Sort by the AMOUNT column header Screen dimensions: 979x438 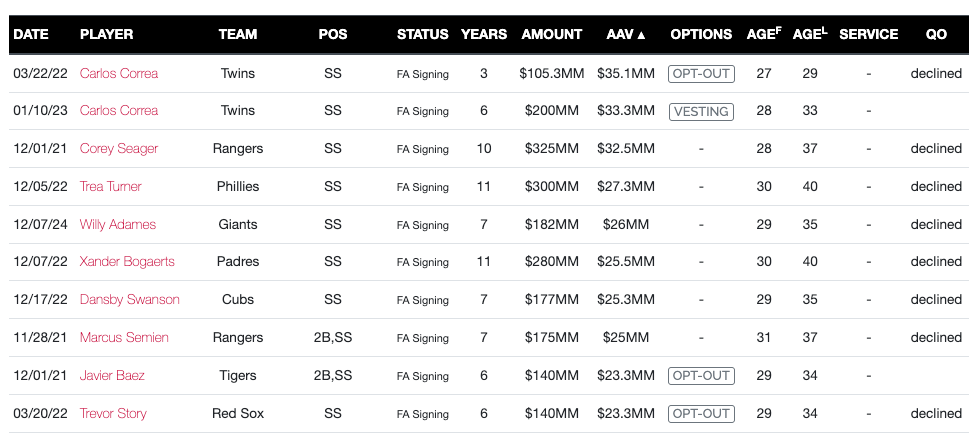(x=551, y=34)
